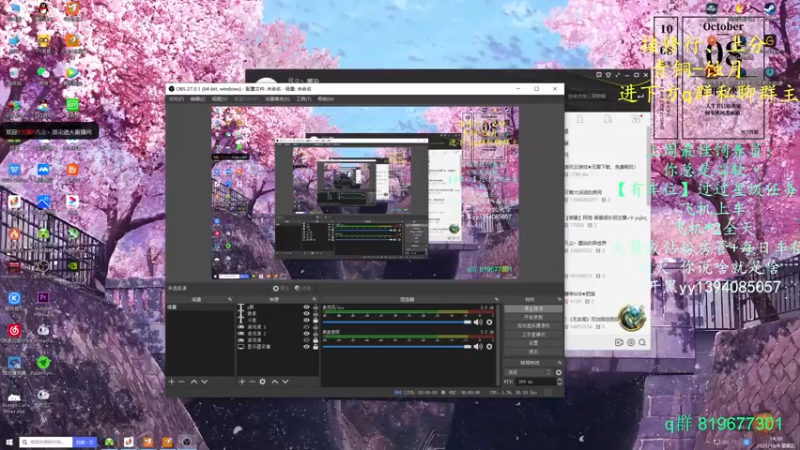Add a new scene with the plus icon
This screenshot has width=800, height=450.
[x=171, y=381]
